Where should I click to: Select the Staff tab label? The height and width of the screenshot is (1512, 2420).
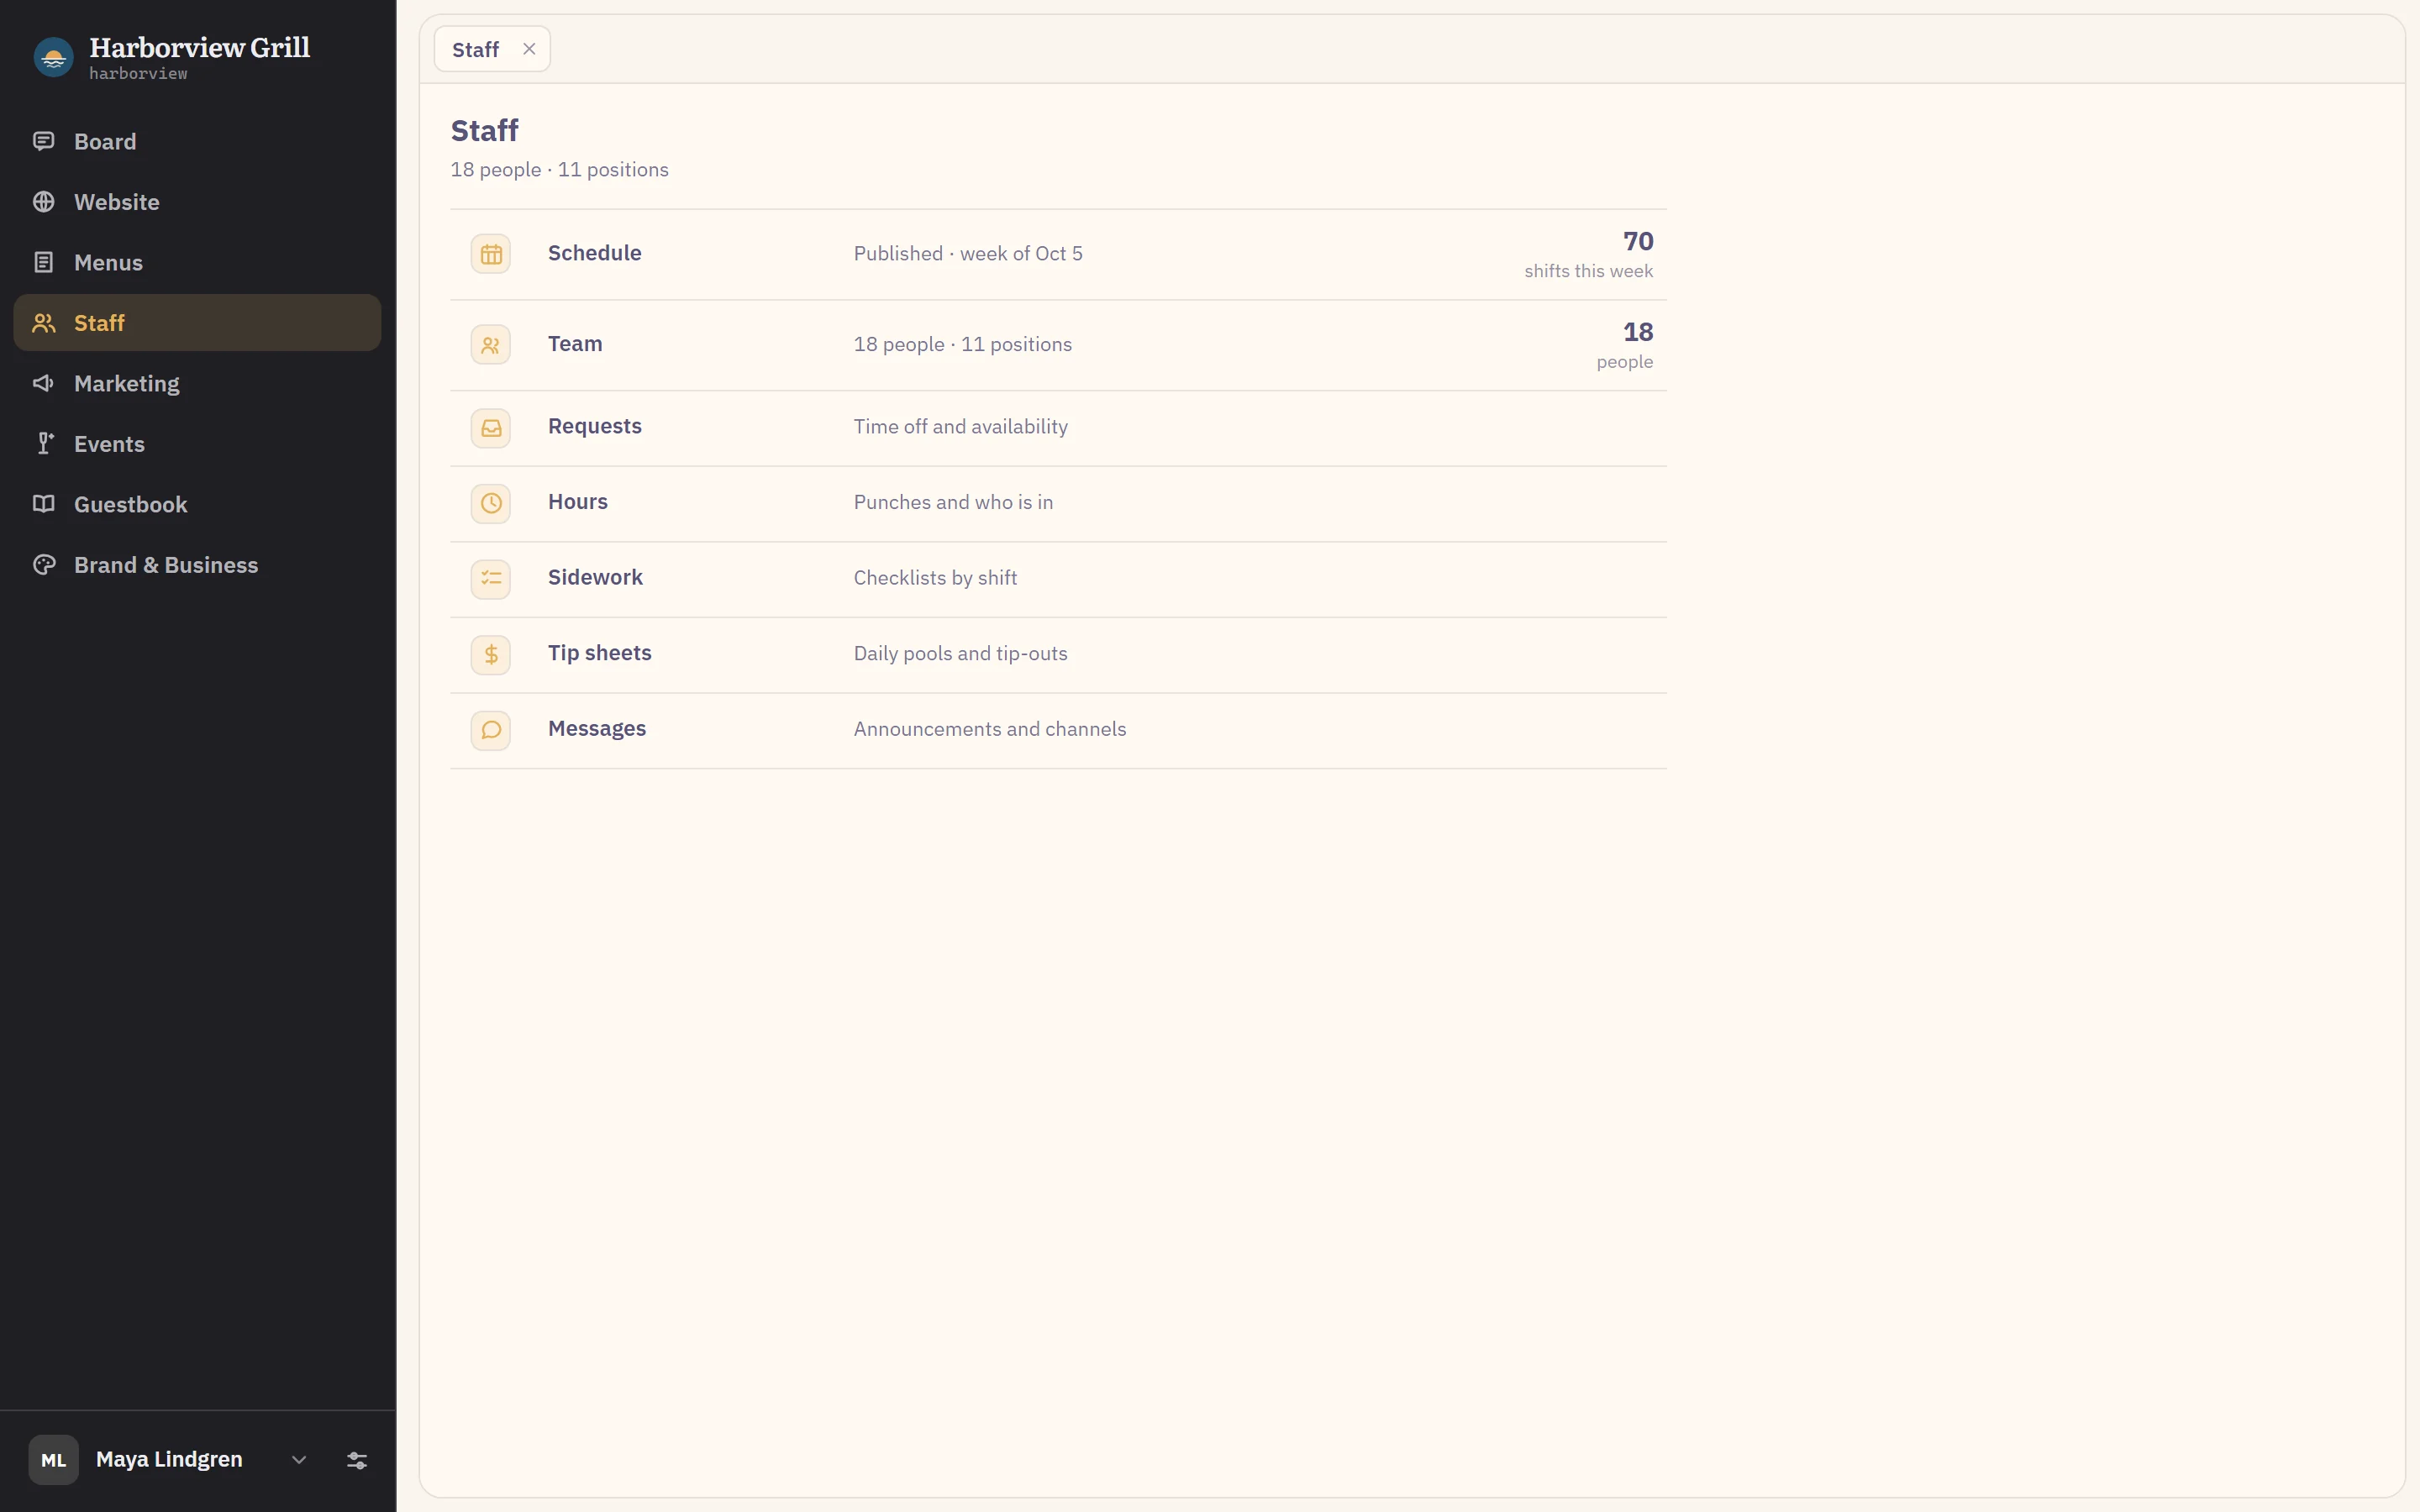coord(475,50)
